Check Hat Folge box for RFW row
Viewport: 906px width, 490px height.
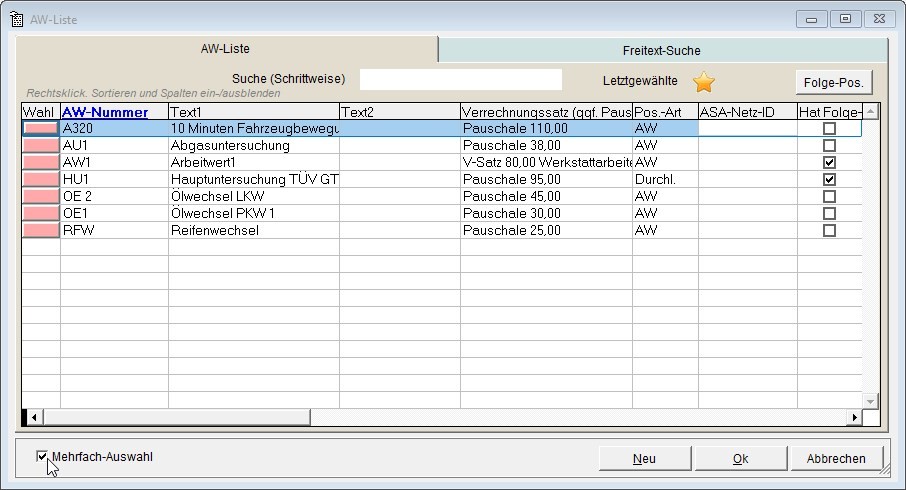829,231
